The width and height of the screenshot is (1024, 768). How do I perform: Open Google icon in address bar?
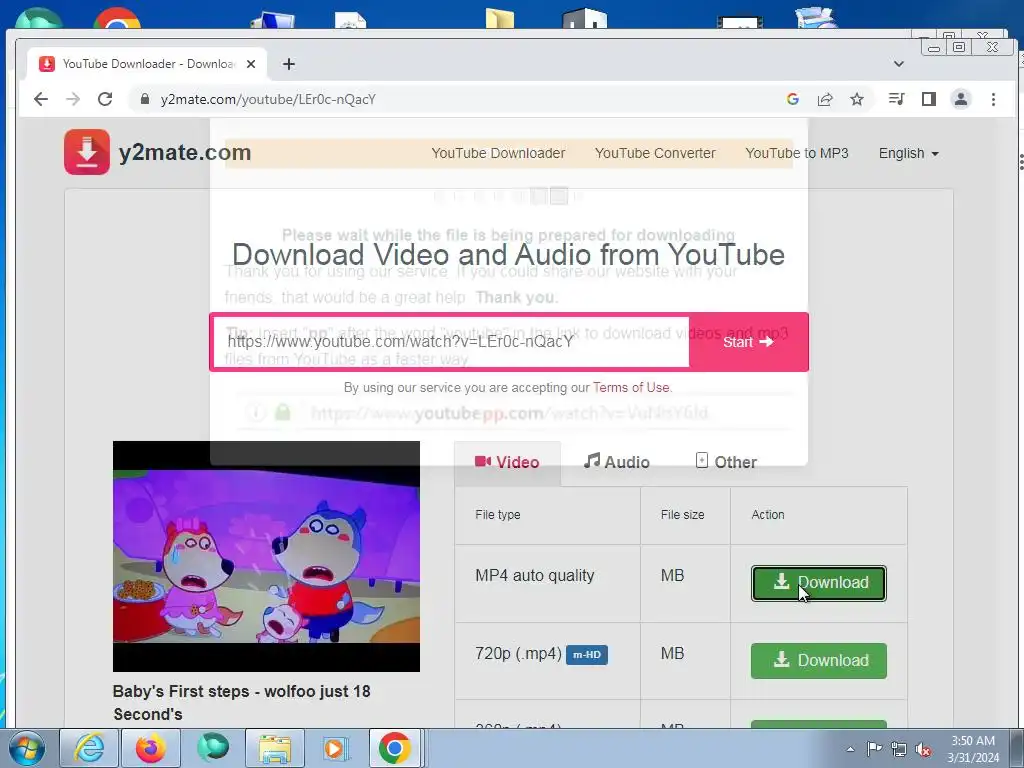pos(793,99)
